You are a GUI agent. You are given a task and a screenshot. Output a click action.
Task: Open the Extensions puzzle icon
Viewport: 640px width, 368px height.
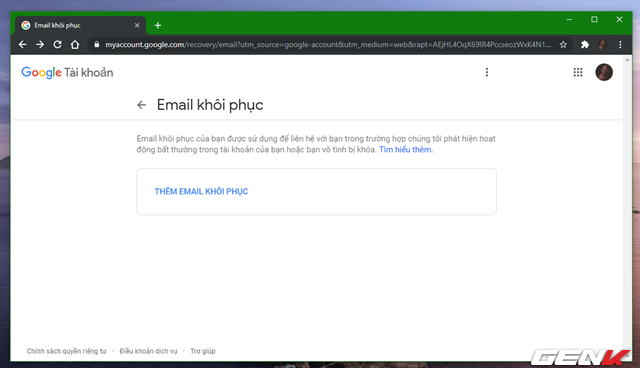585,44
